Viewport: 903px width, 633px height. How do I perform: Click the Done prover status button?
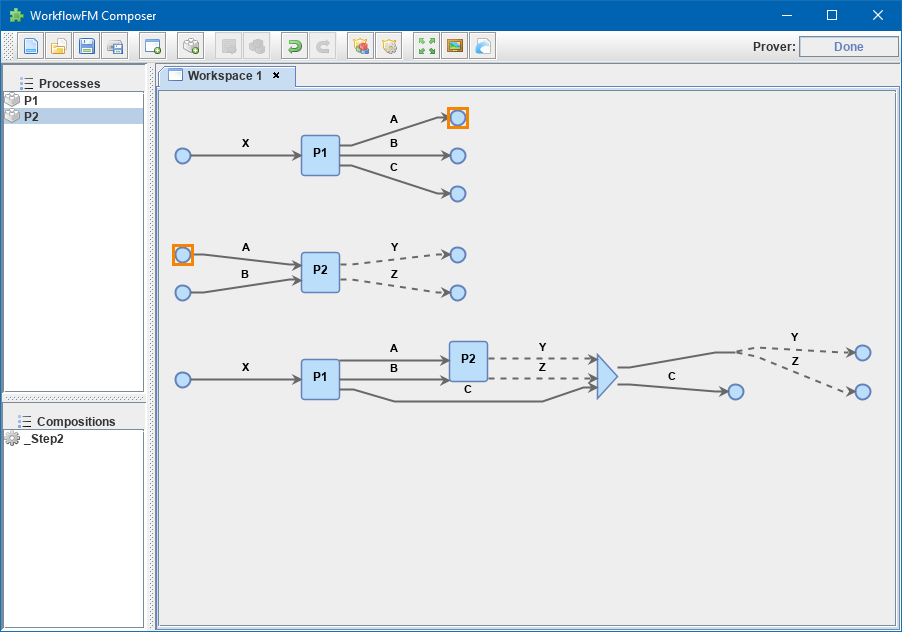[x=848, y=46]
